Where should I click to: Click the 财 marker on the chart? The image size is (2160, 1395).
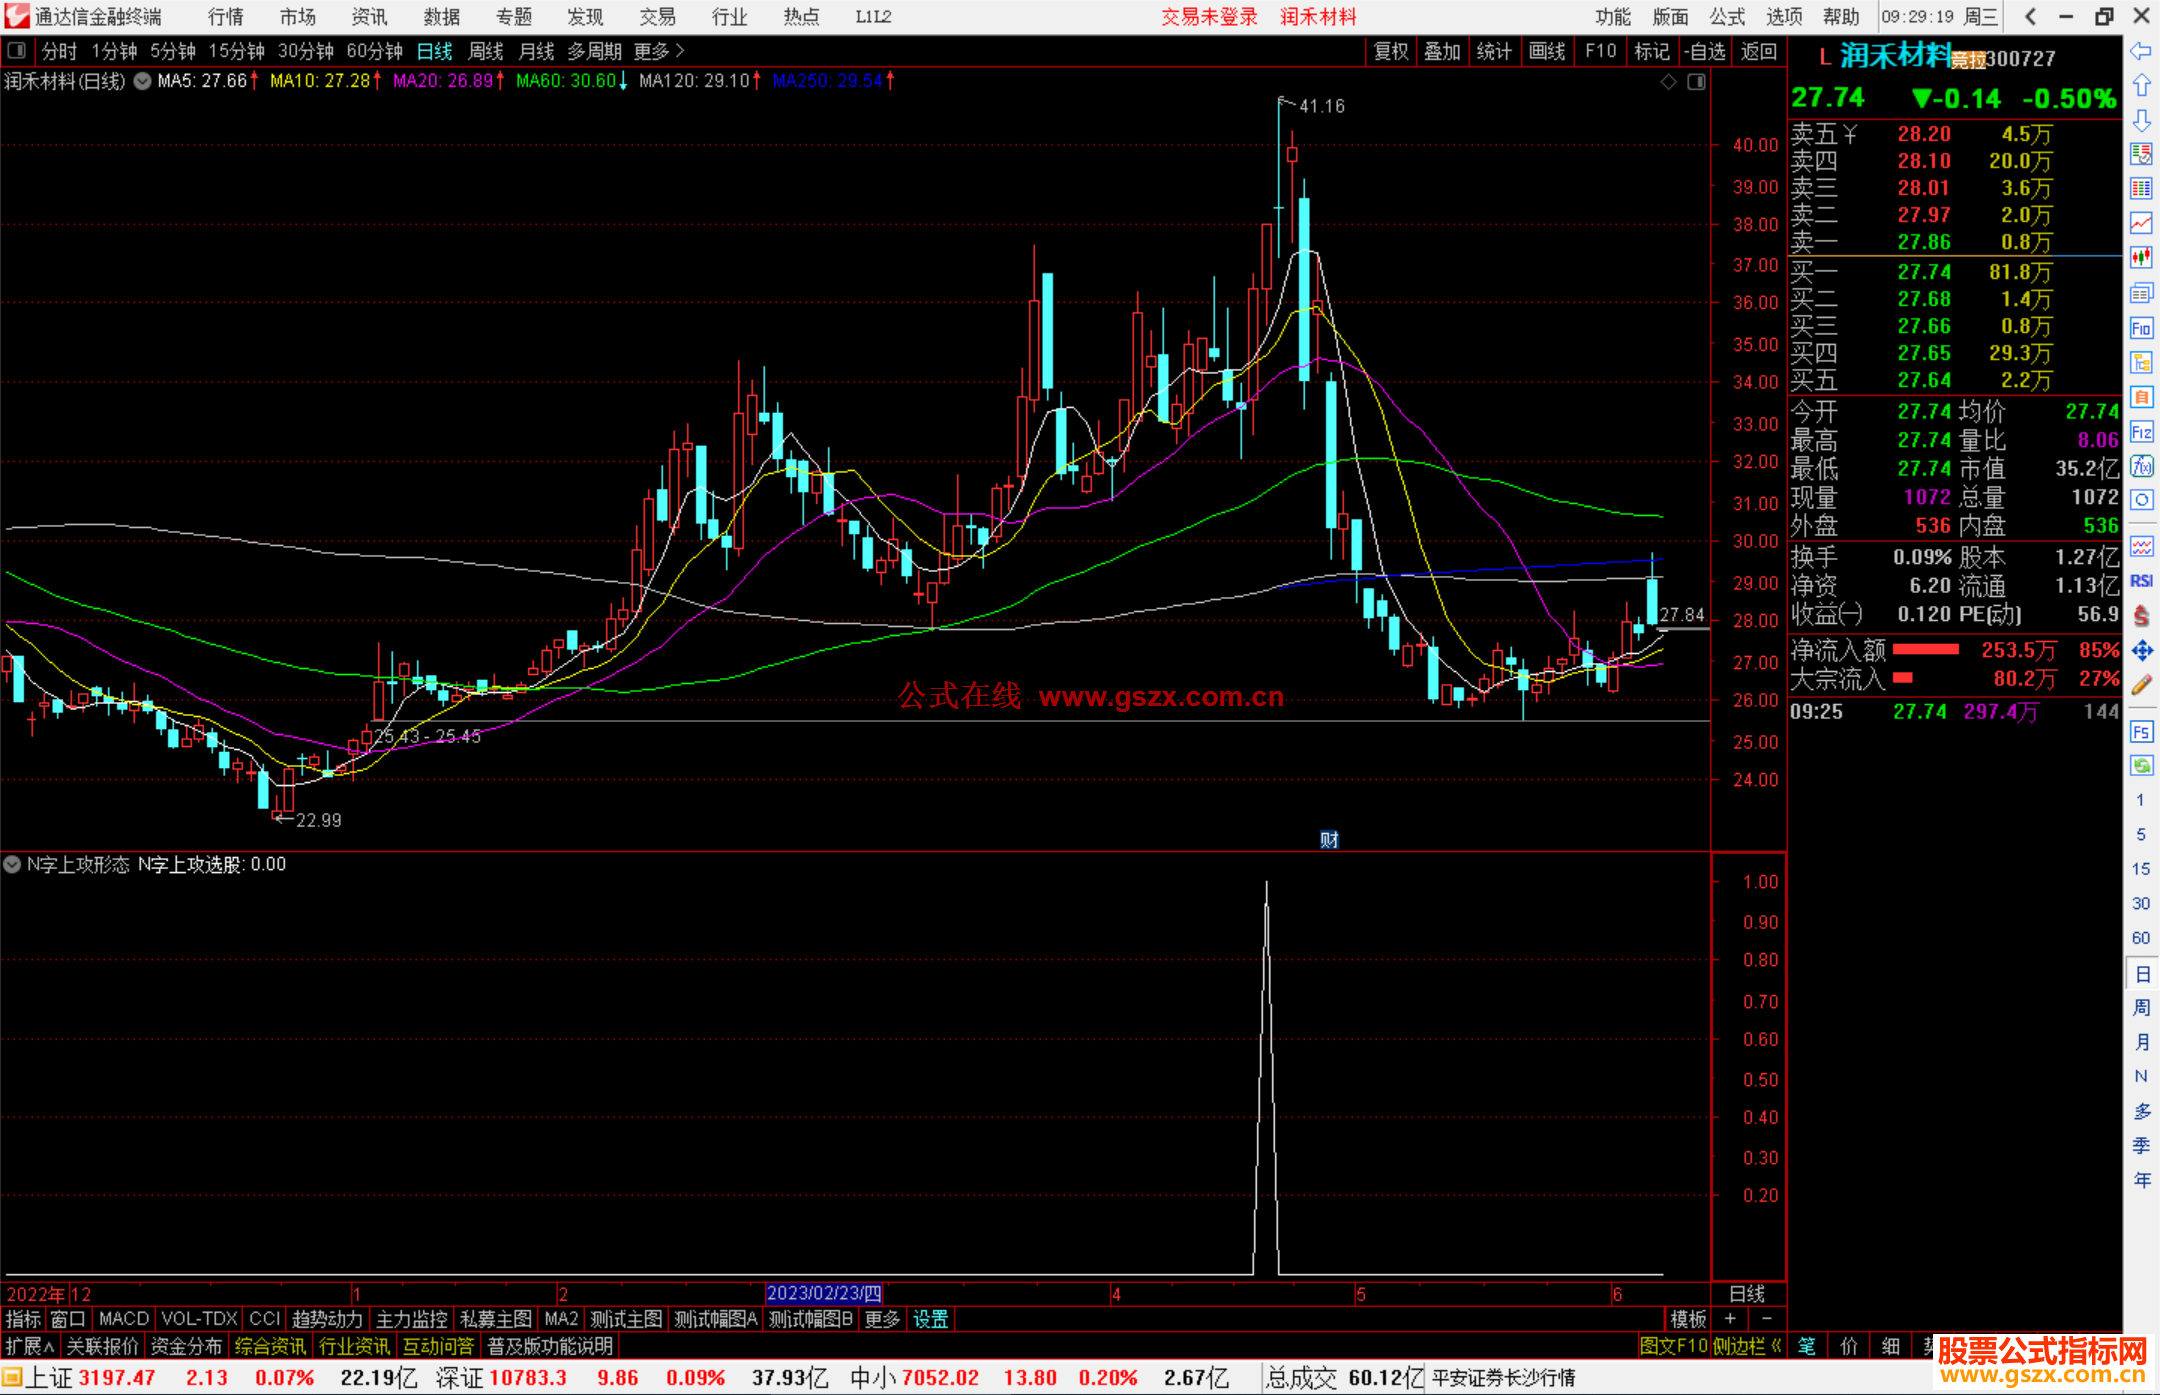[1329, 840]
